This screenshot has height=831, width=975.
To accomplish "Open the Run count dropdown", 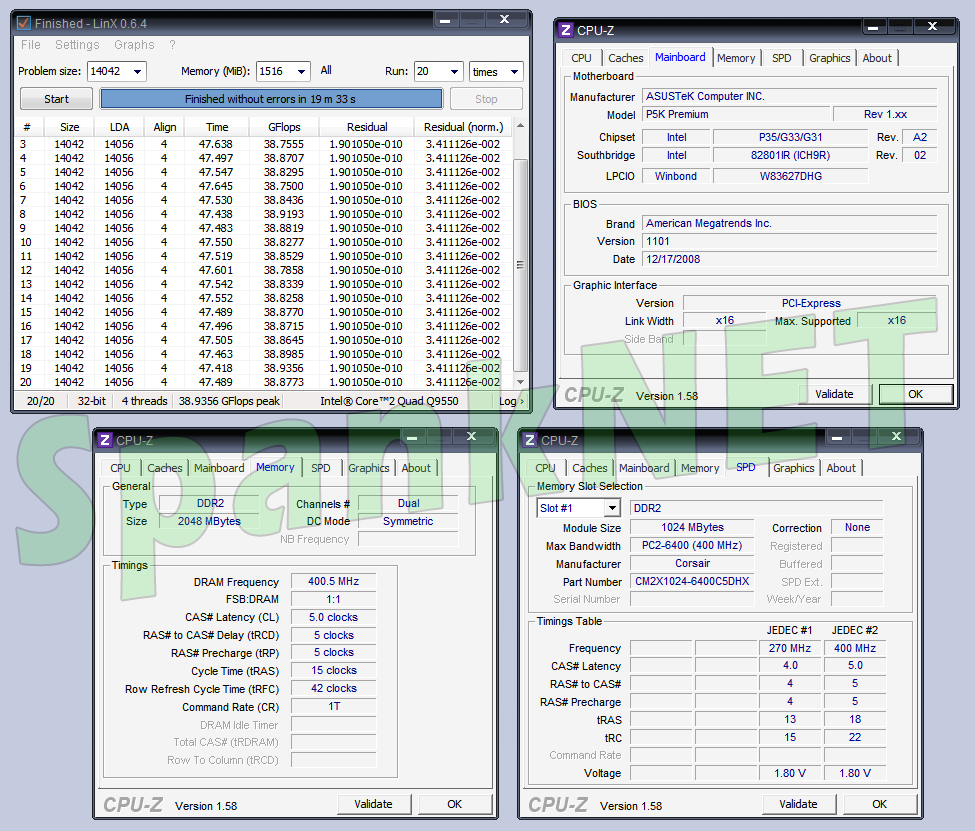I will pos(455,72).
